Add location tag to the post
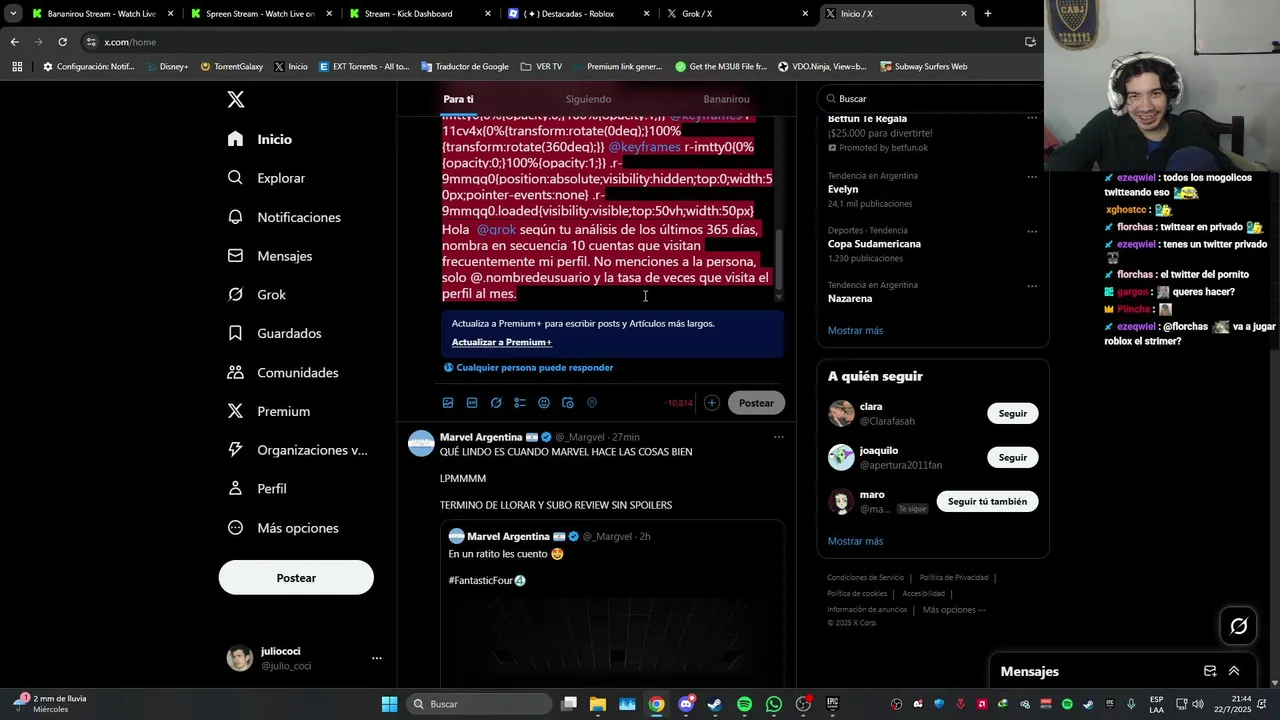 tap(592, 403)
